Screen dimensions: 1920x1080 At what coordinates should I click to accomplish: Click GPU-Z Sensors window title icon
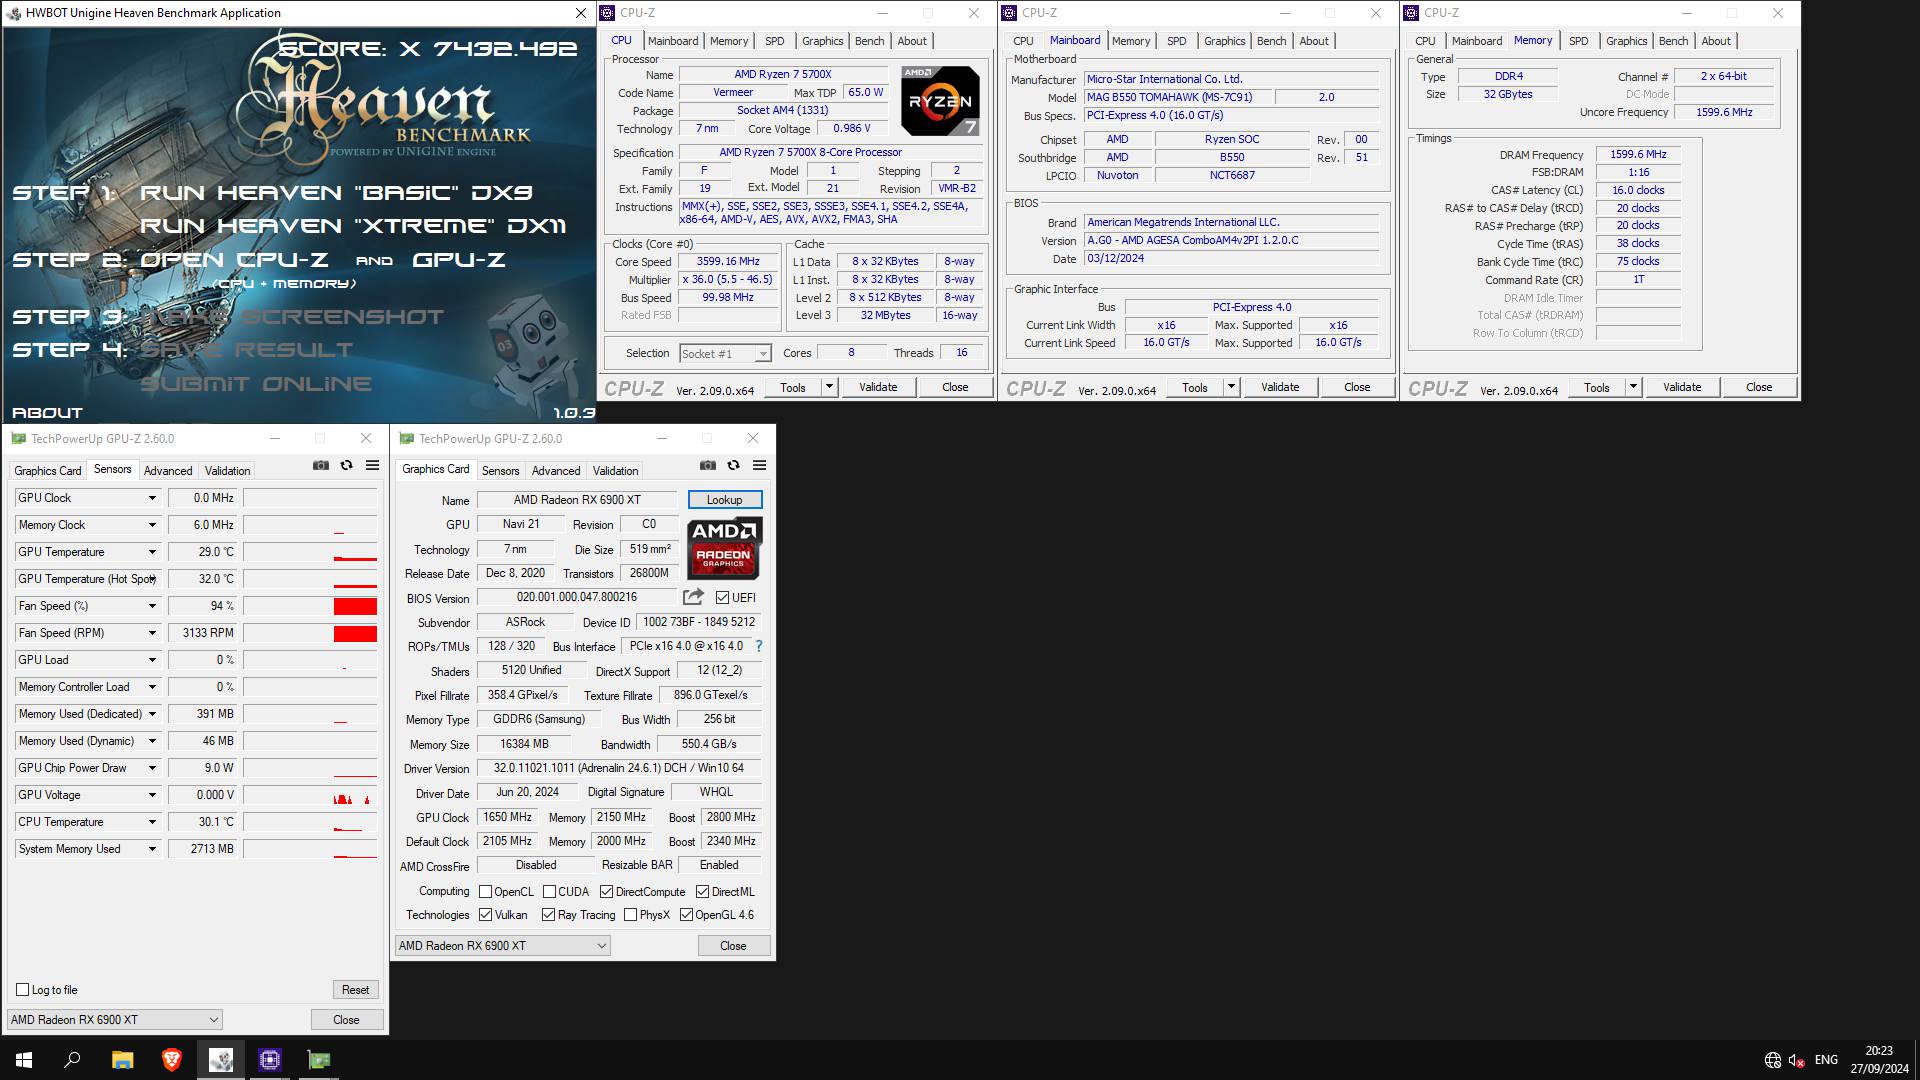18,438
